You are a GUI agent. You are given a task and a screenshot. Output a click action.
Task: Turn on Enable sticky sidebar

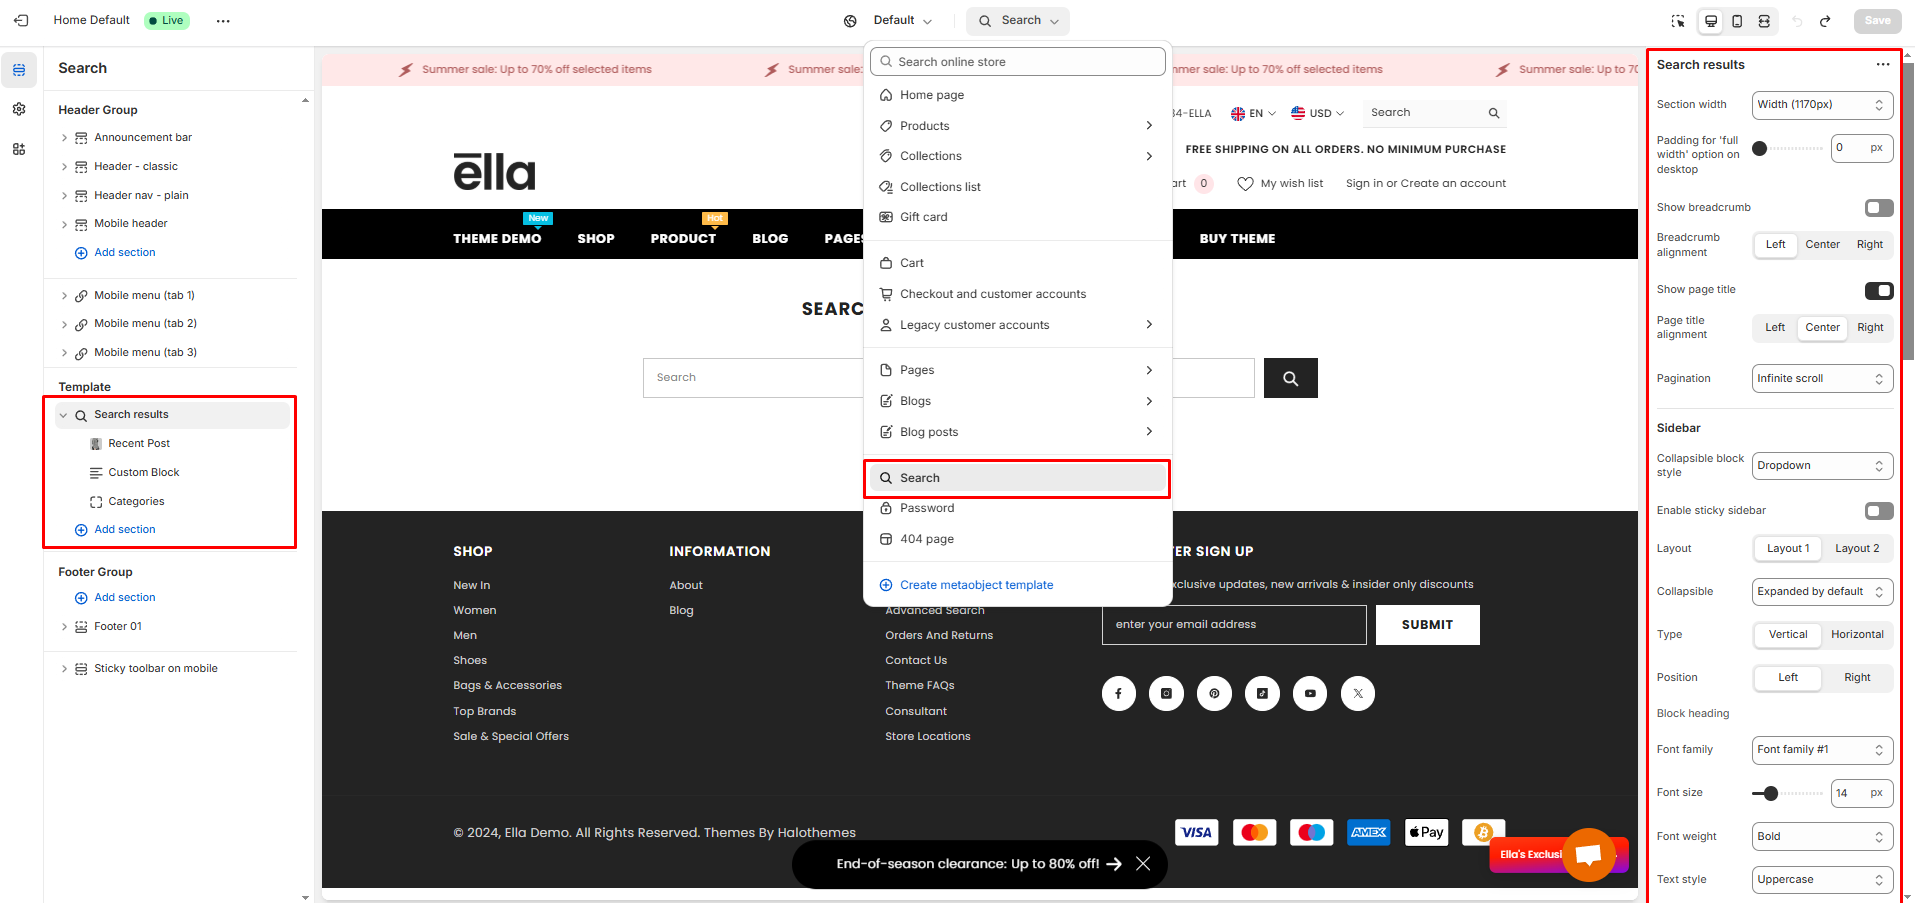pyautogui.click(x=1878, y=511)
